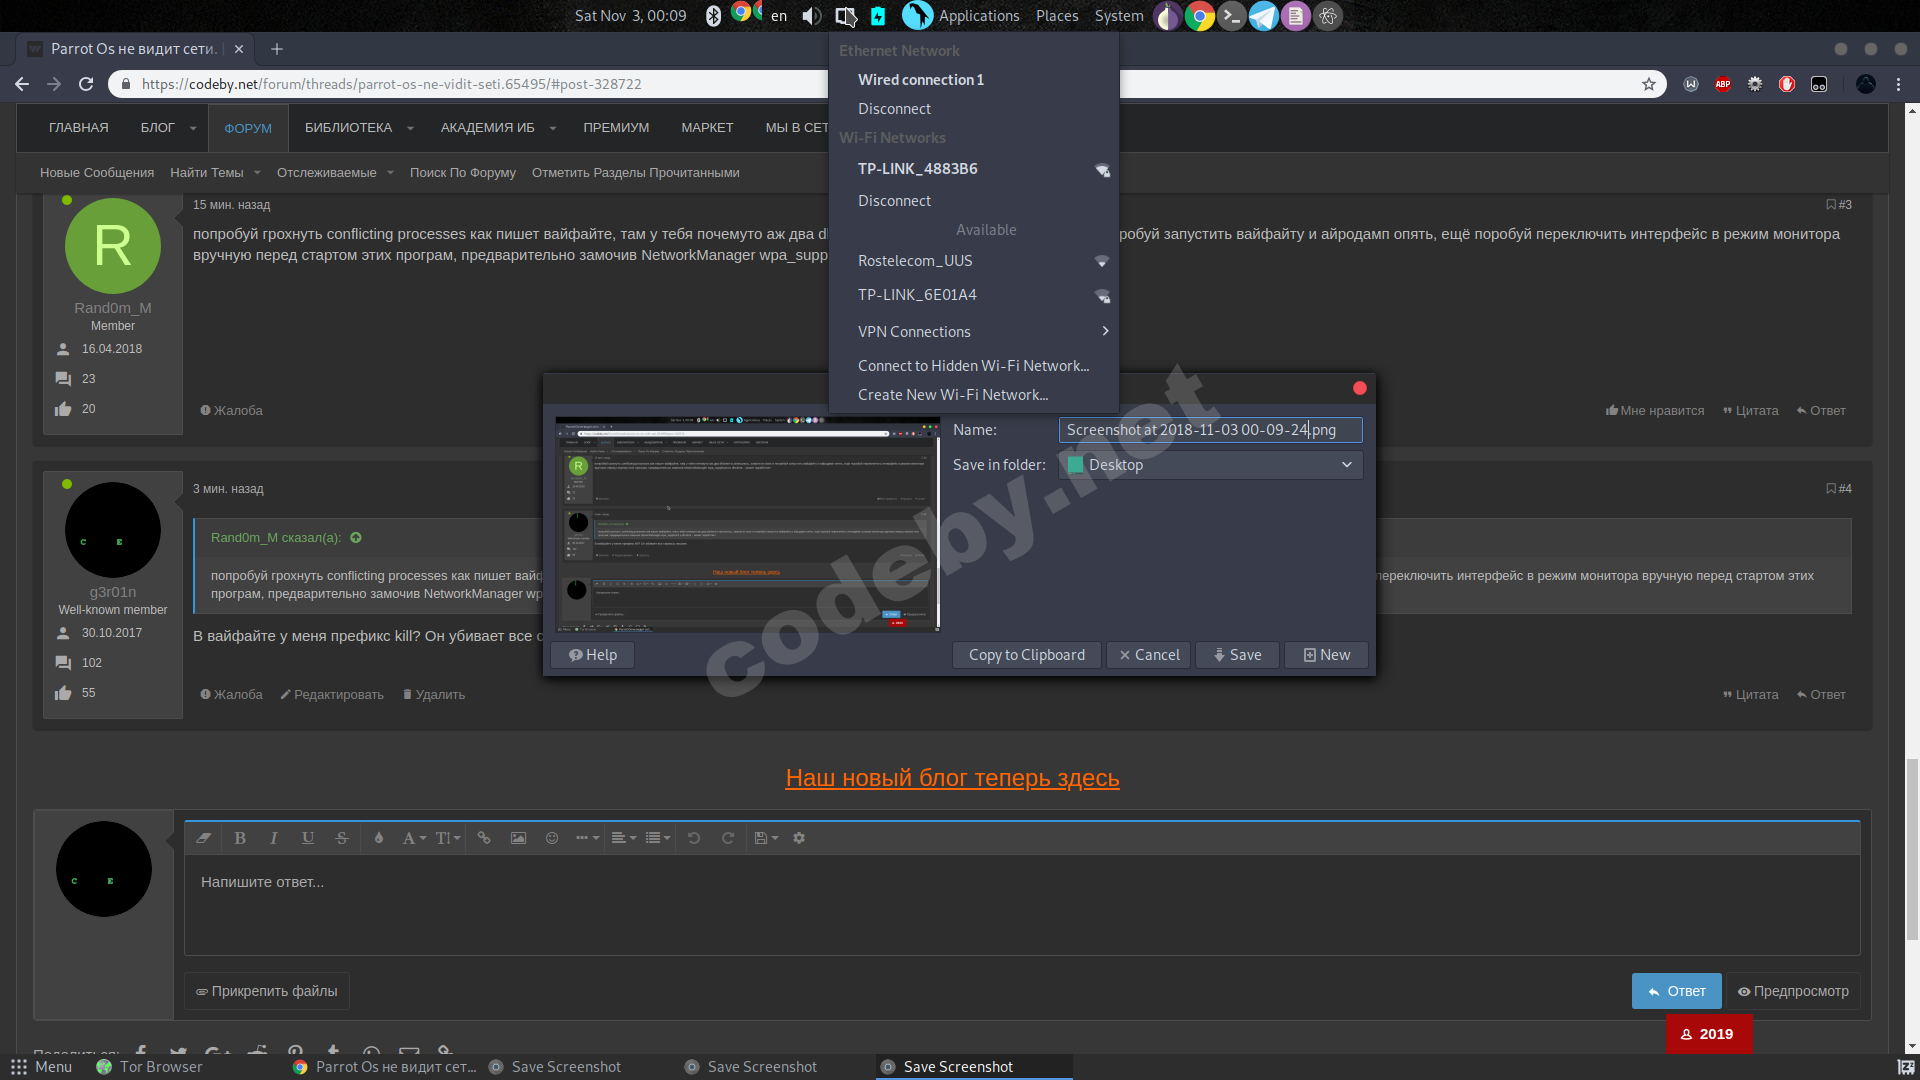Bookmark this page with star icon
The image size is (1920, 1080).
1649,84
